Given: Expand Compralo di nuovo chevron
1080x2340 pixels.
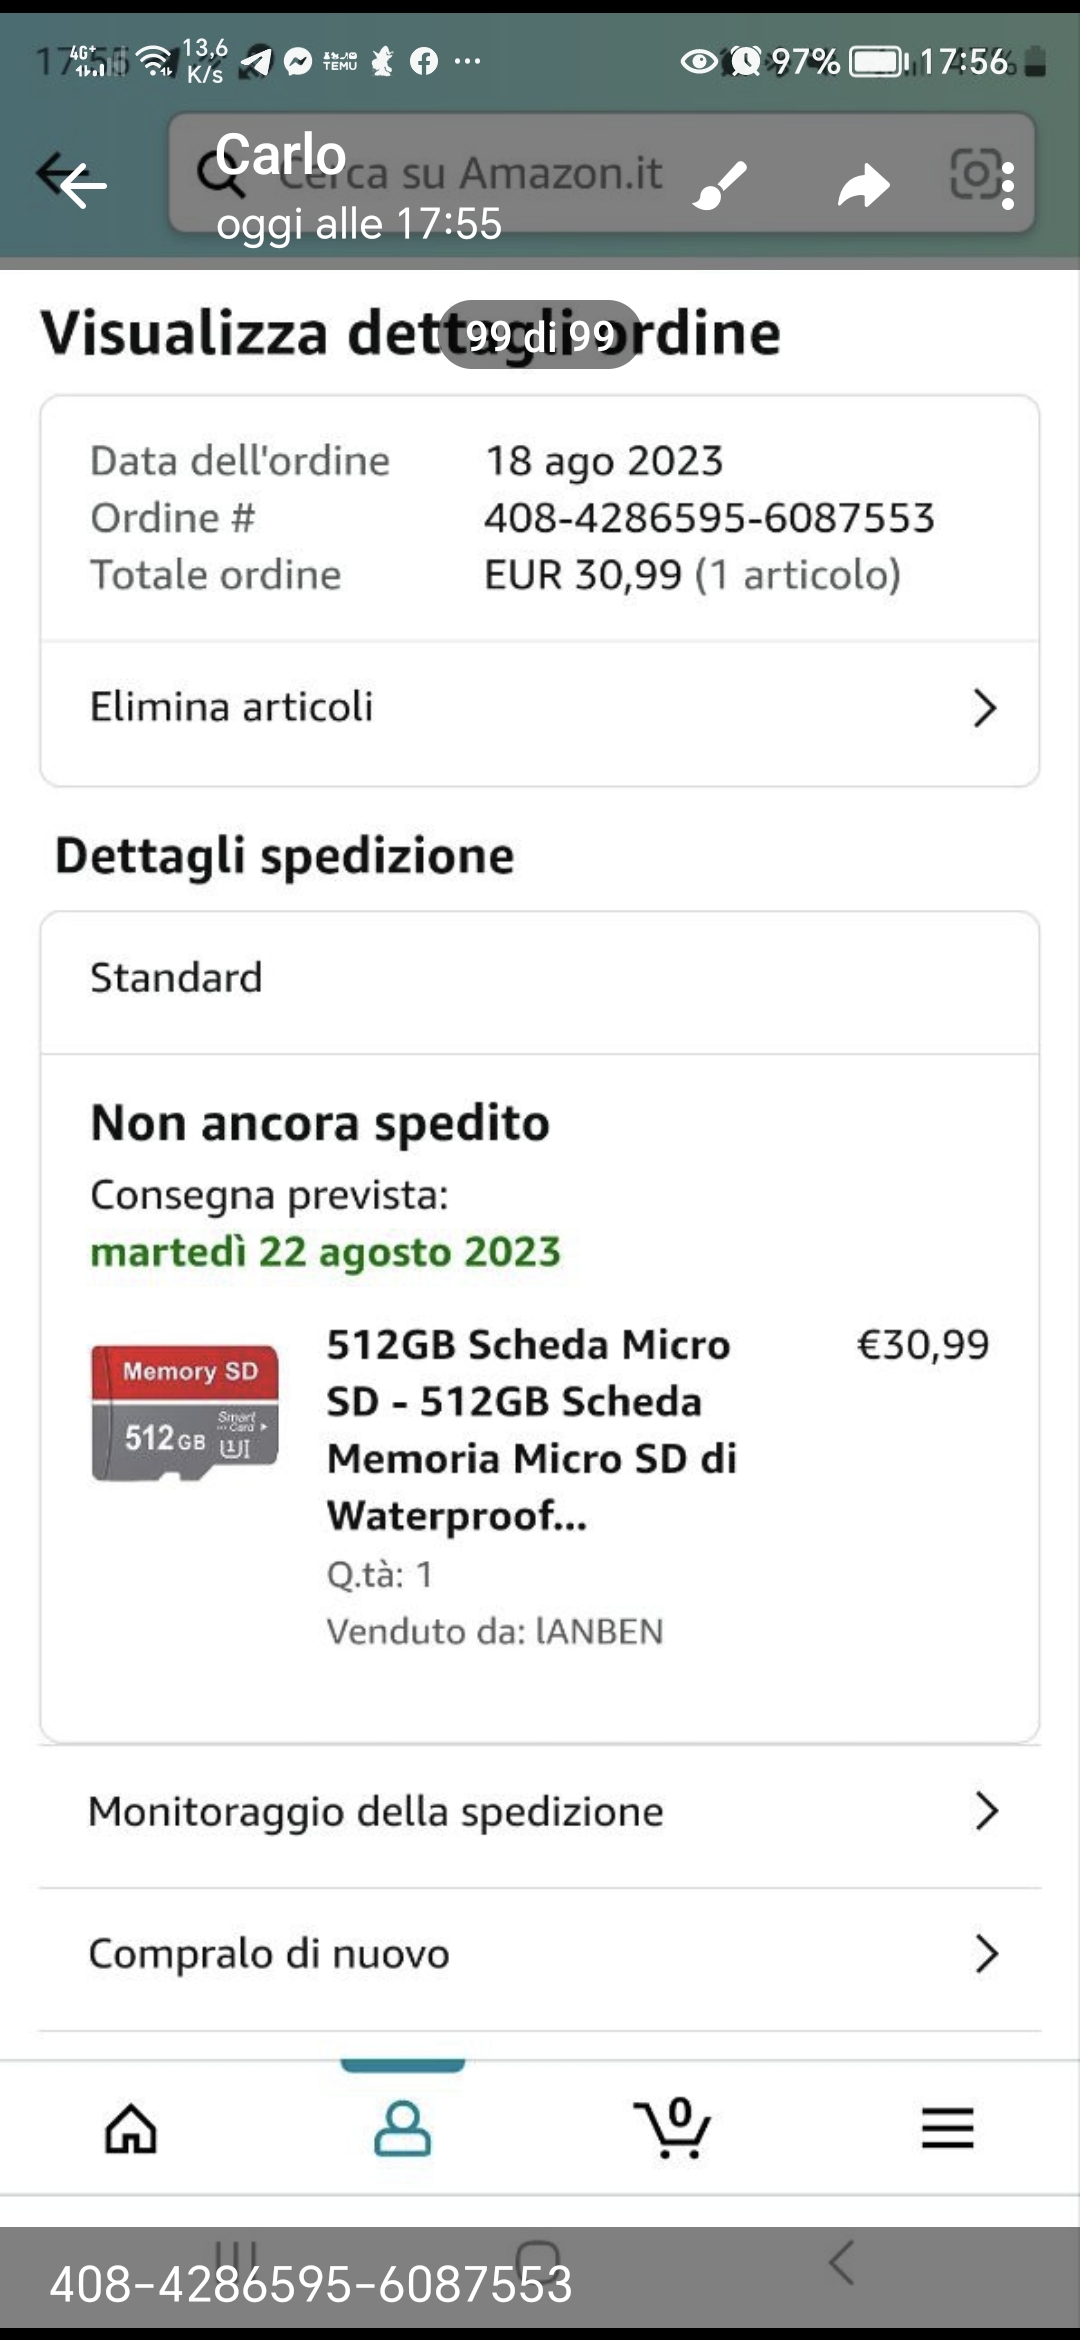Looking at the screenshot, I should 986,1953.
